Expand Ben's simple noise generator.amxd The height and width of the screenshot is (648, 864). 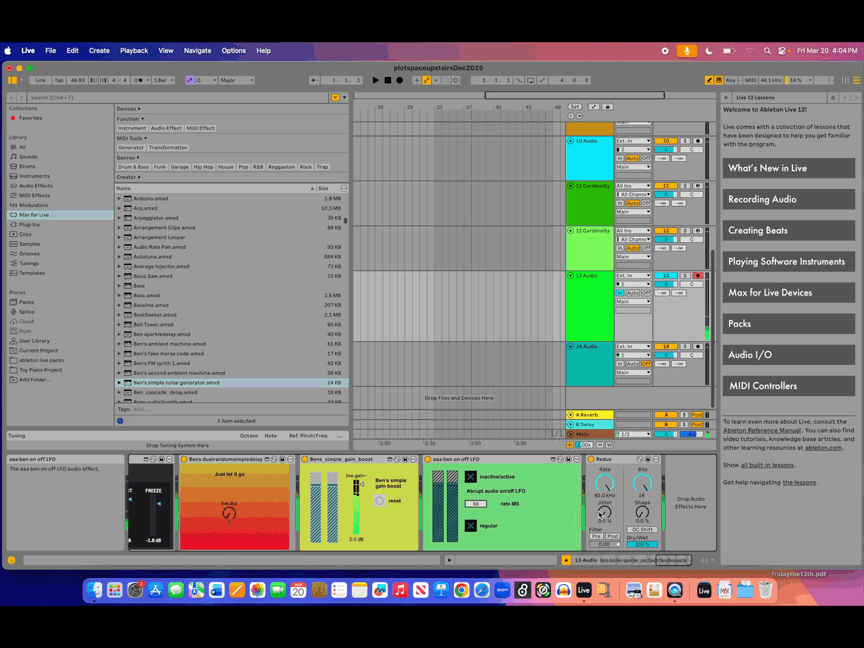119,383
